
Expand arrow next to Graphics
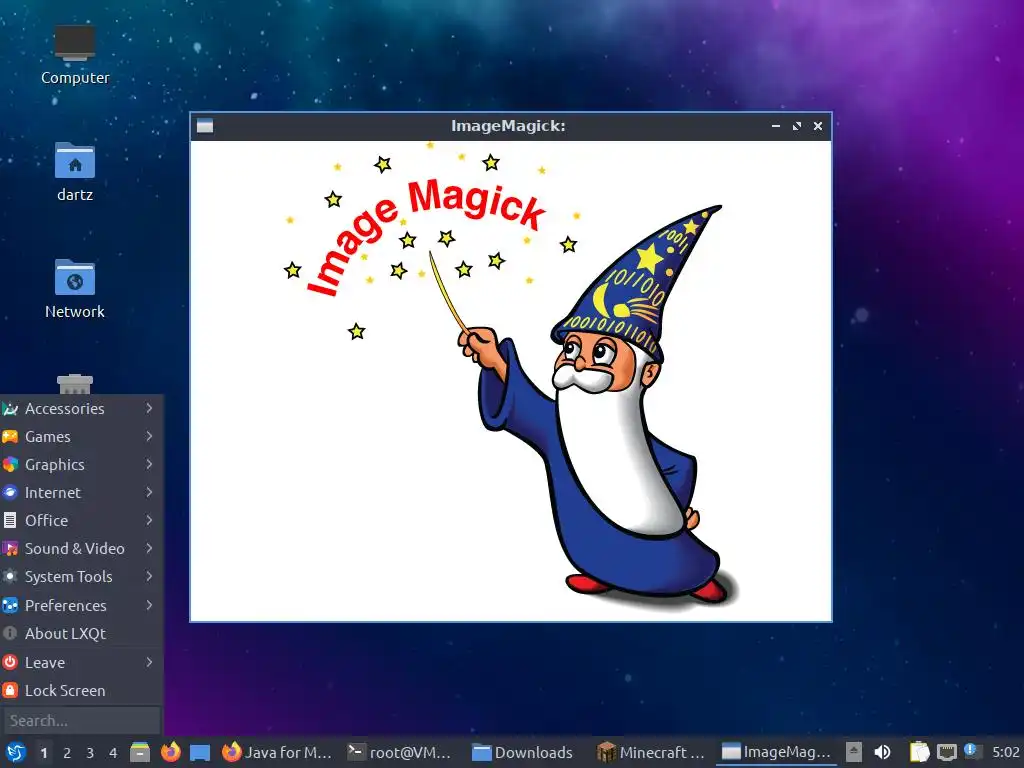click(x=150, y=464)
